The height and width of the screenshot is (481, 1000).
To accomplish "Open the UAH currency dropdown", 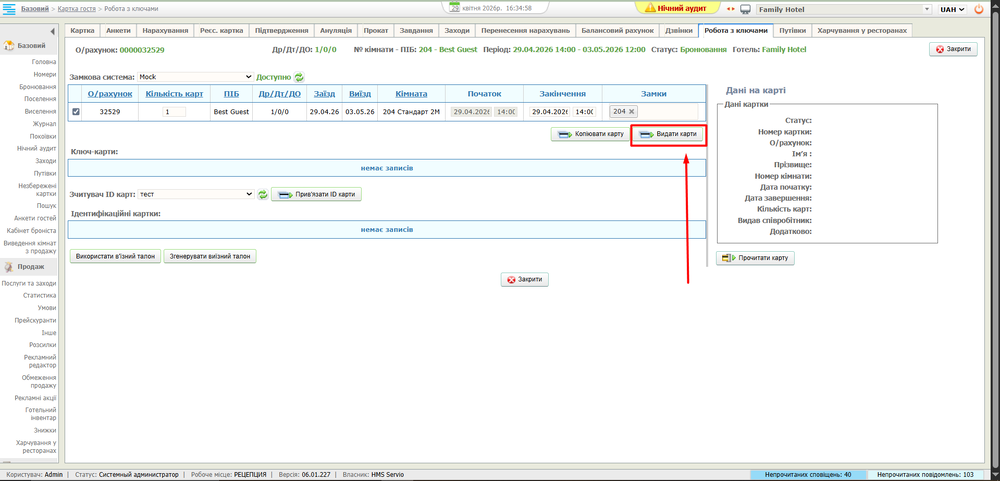I will [x=952, y=9].
